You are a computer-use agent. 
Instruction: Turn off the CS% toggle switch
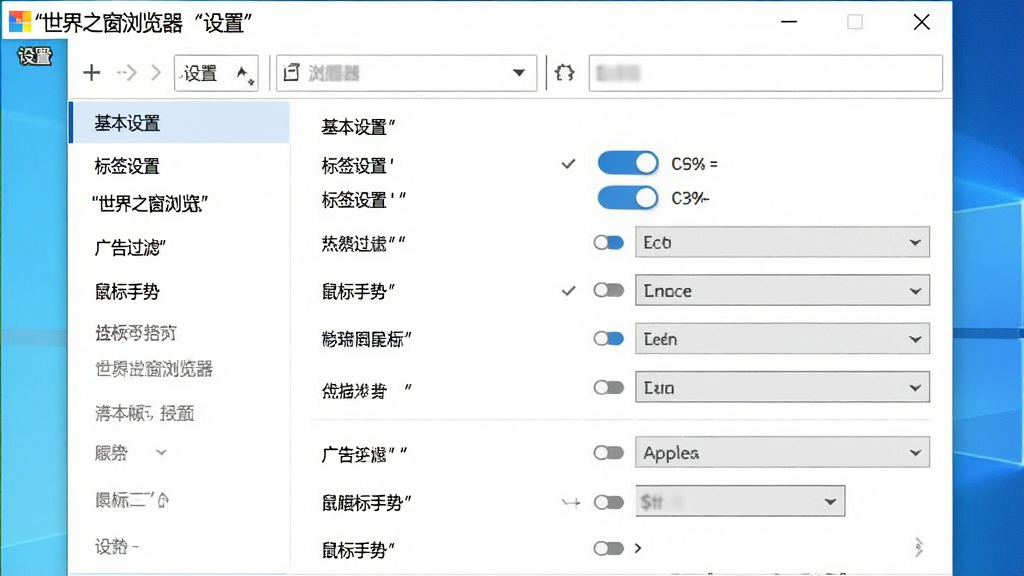click(628, 163)
